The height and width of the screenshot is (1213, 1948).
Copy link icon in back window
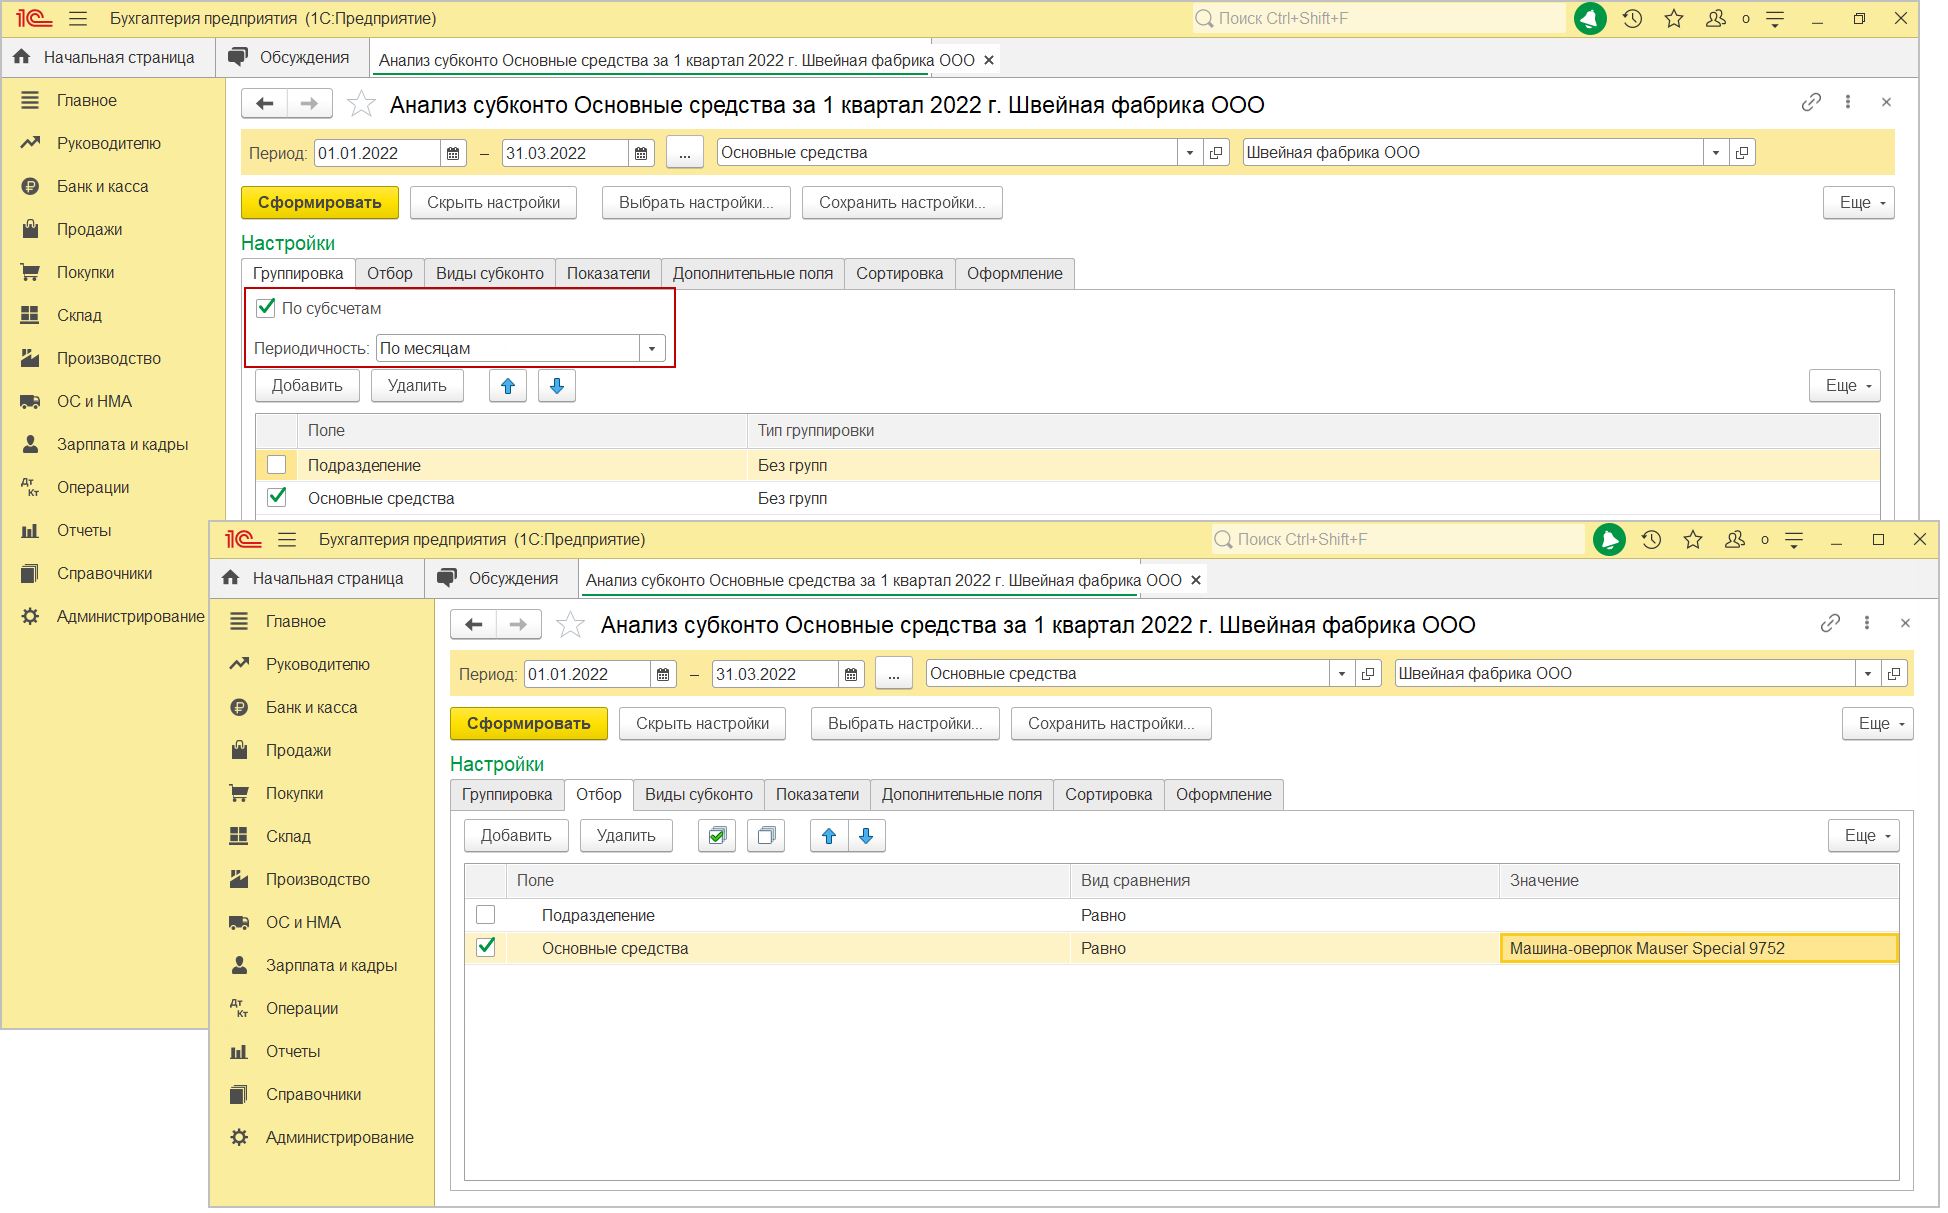coord(1811,102)
